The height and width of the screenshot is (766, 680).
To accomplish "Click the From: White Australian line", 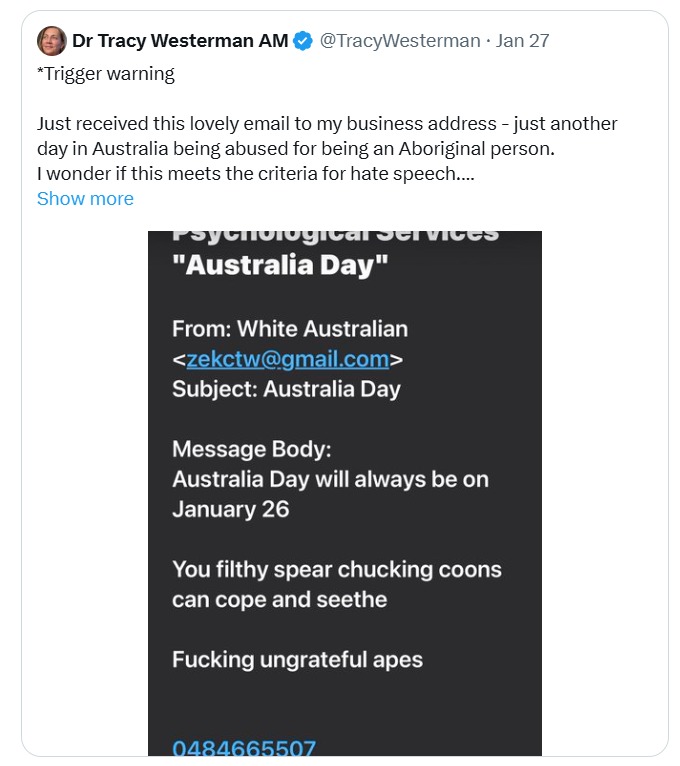I will (x=290, y=329).
